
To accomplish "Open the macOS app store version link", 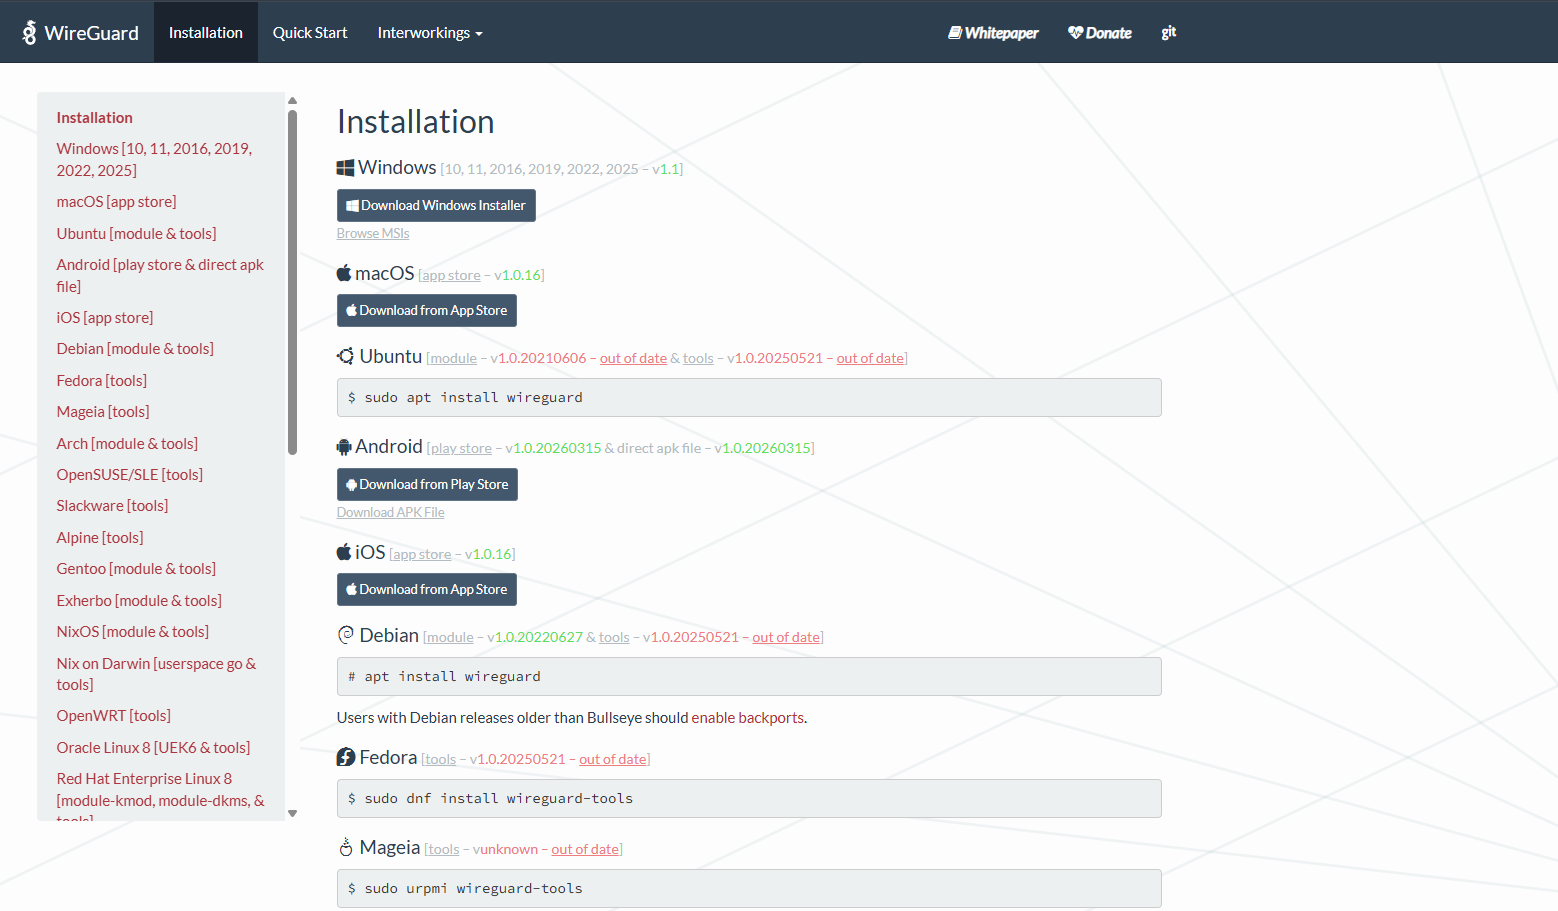I will click(451, 275).
